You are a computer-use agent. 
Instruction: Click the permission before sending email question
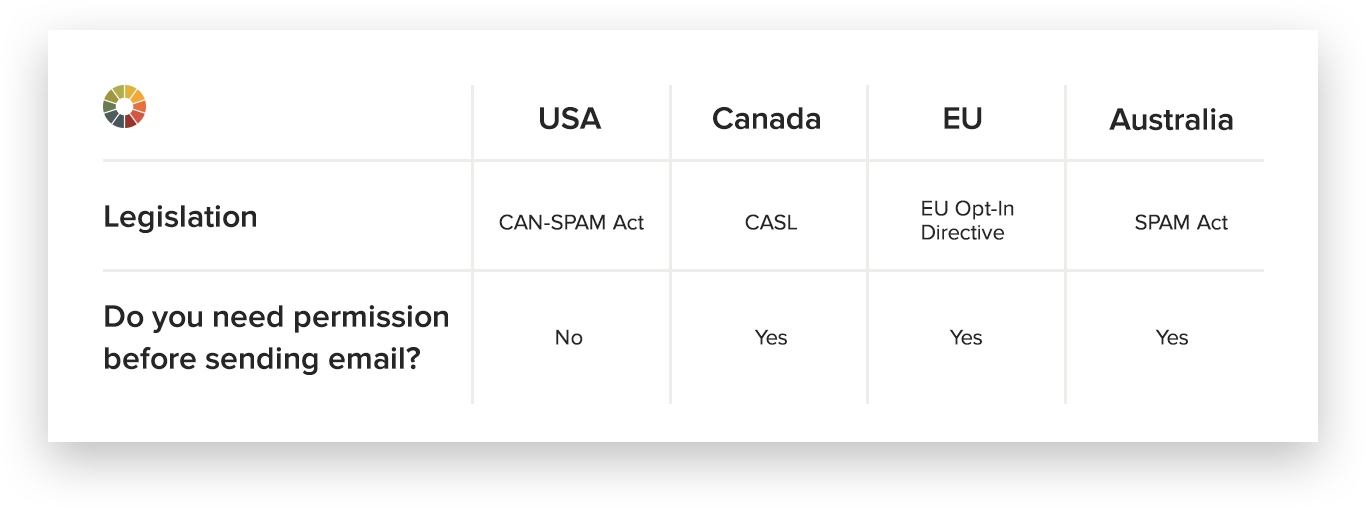(x=276, y=337)
